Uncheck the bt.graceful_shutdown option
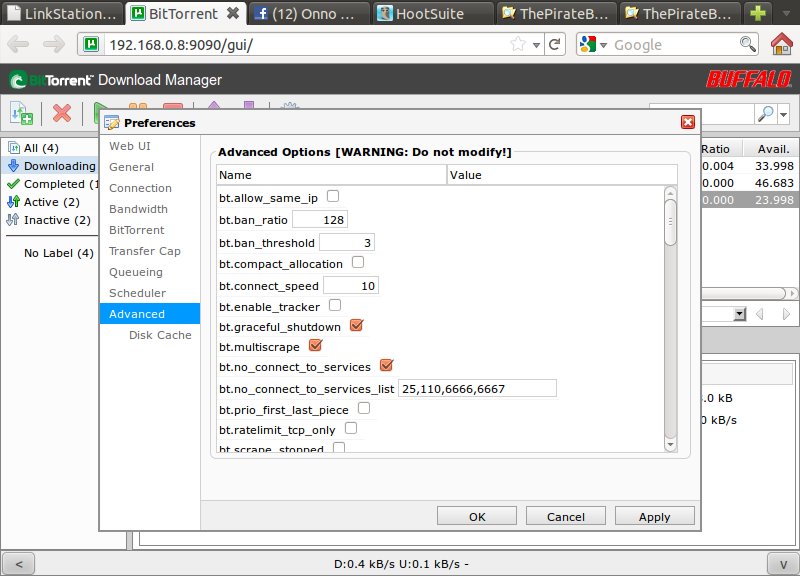This screenshot has height=576, width=800. pyautogui.click(x=356, y=325)
